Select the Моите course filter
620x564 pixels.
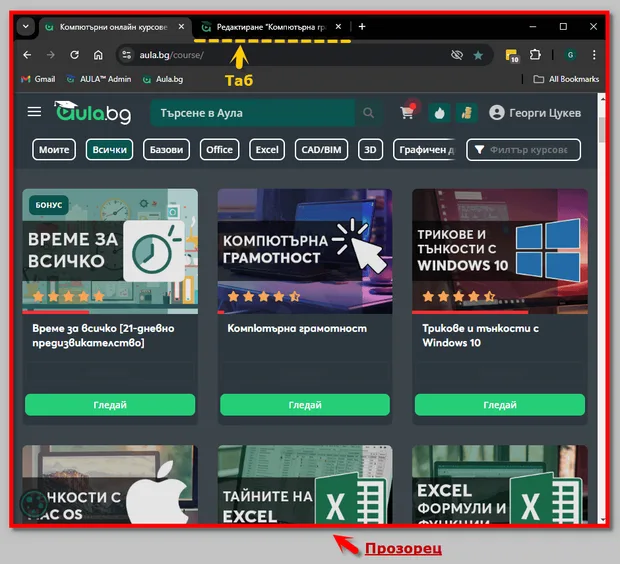(54, 150)
